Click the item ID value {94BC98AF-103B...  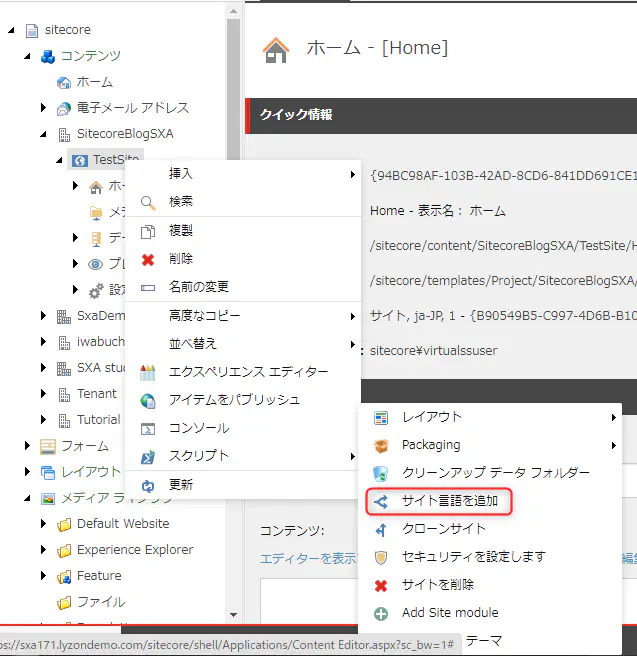coord(503,176)
